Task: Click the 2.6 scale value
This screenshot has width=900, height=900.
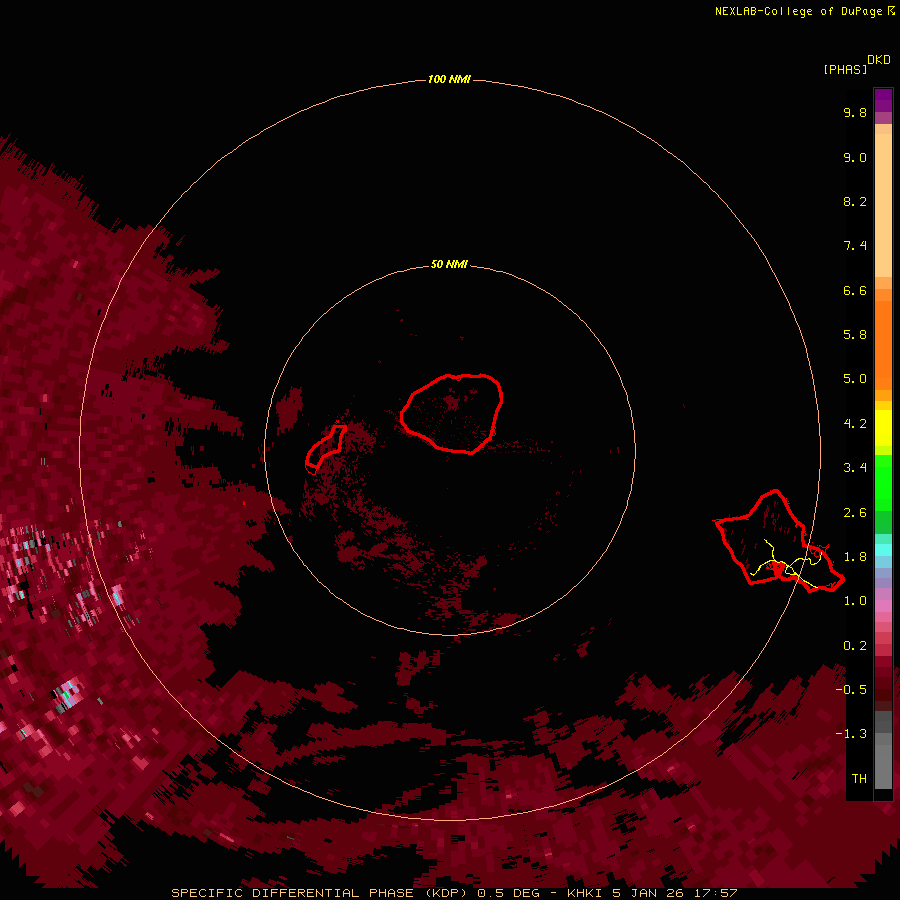Action: (x=855, y=513)
